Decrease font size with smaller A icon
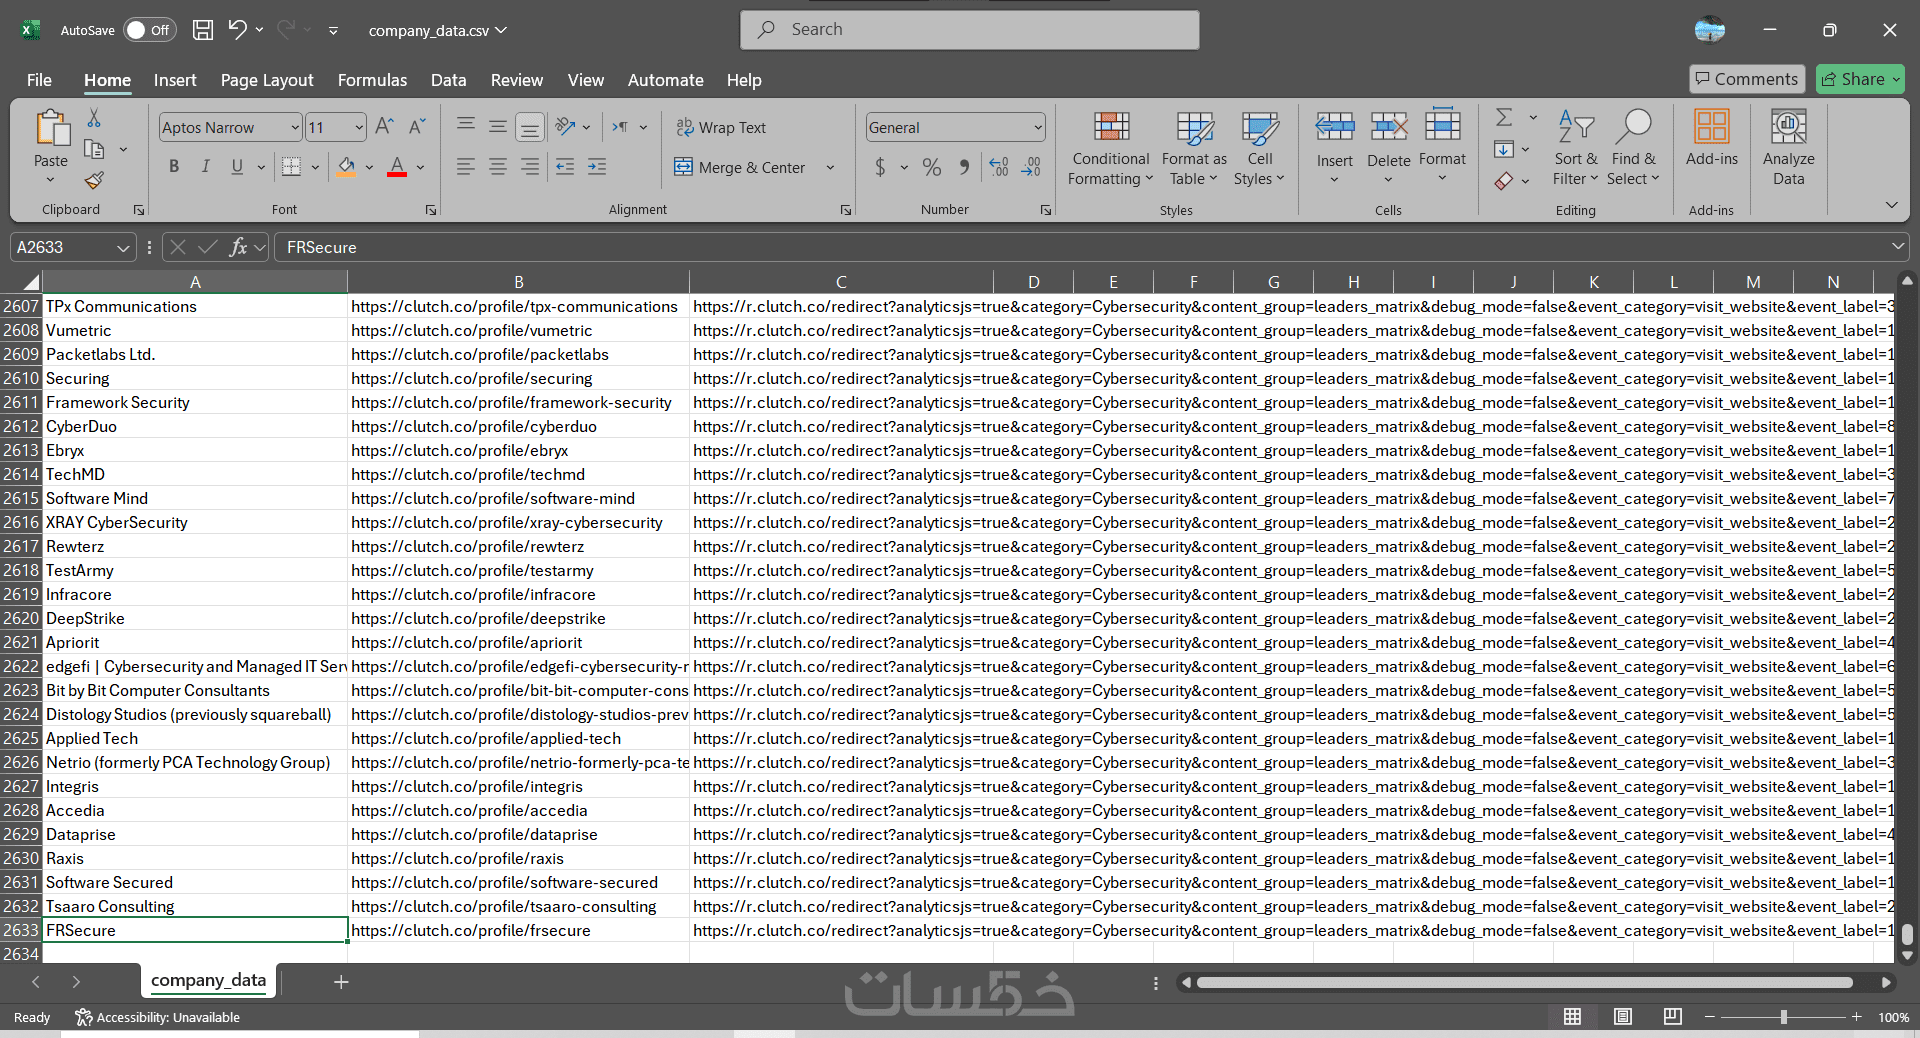The height and width of the screenshot is (1038, 1920). coord(417,127)
